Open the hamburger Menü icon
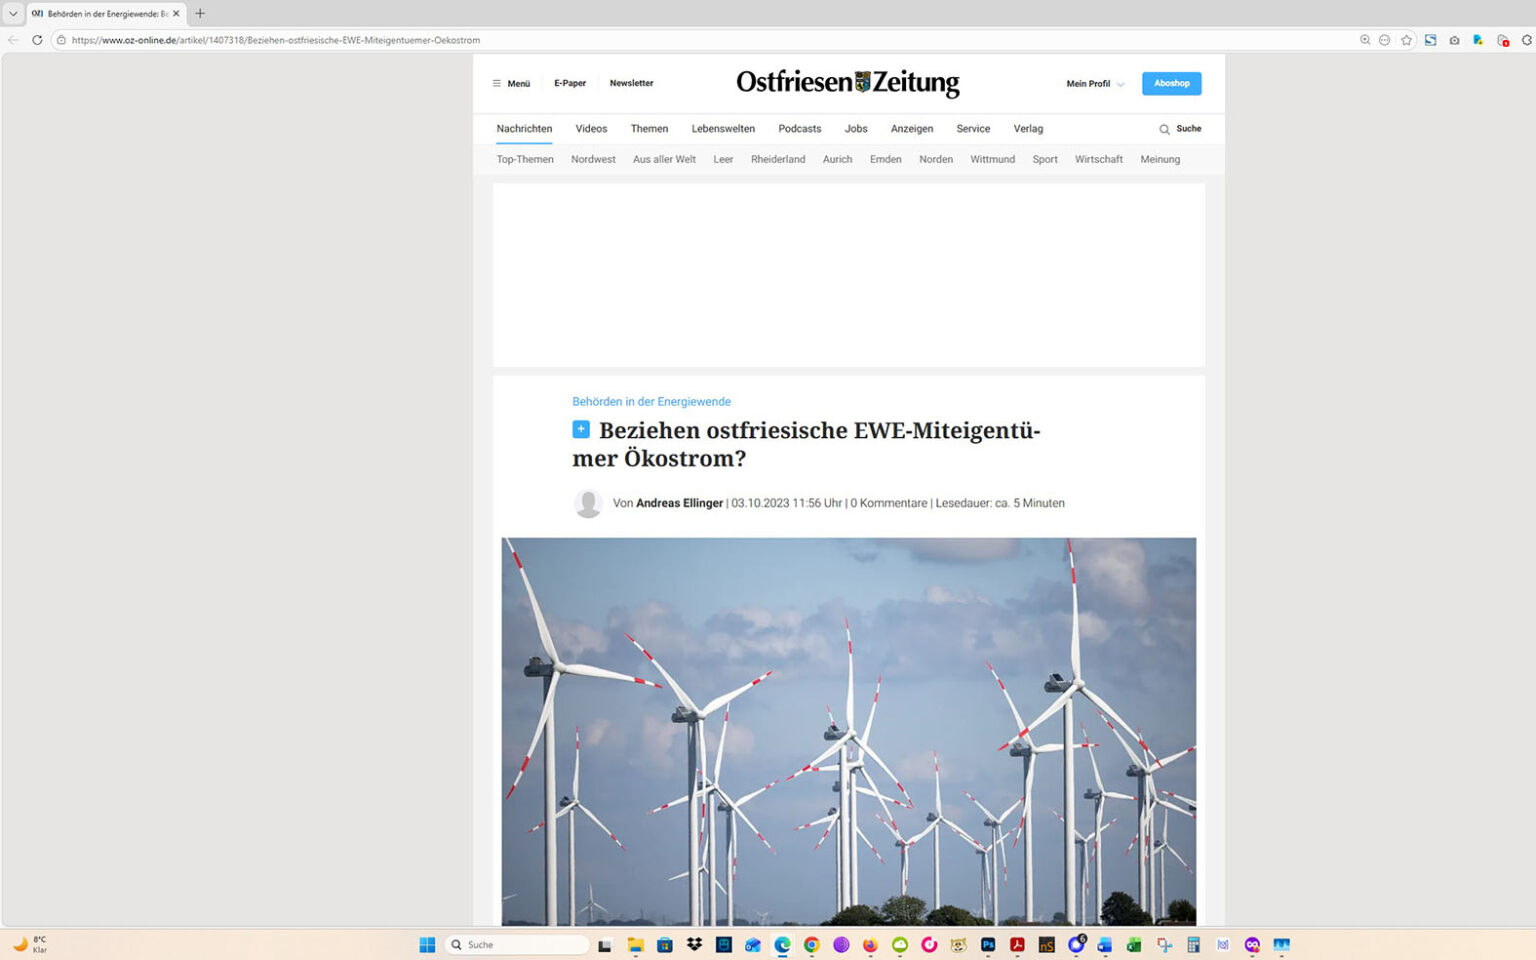1536x960 pixels. click(x=497, y=83)
